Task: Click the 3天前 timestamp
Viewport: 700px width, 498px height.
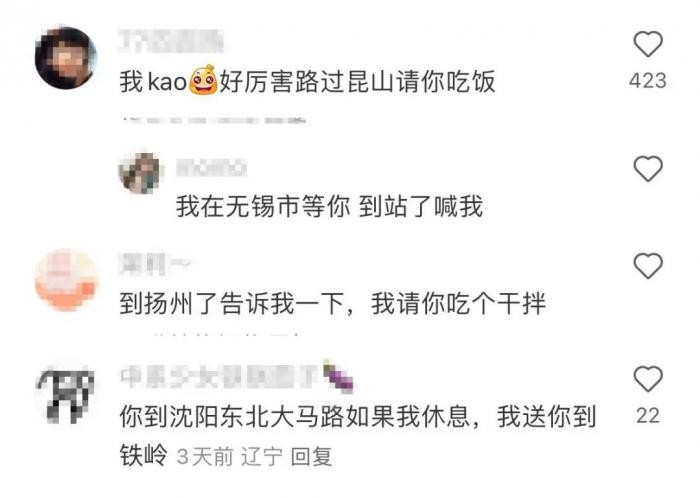Action: pos(205,456)
